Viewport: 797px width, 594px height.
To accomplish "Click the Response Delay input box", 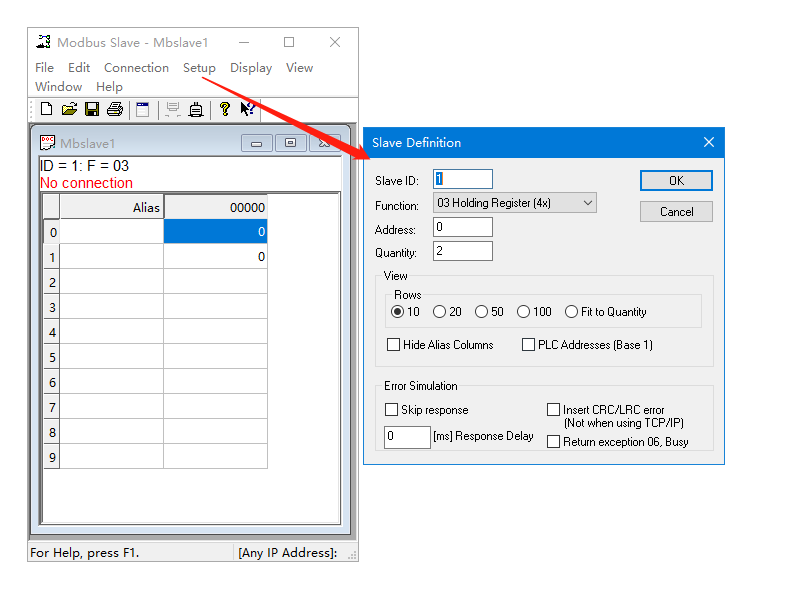I will coord(407,437).
